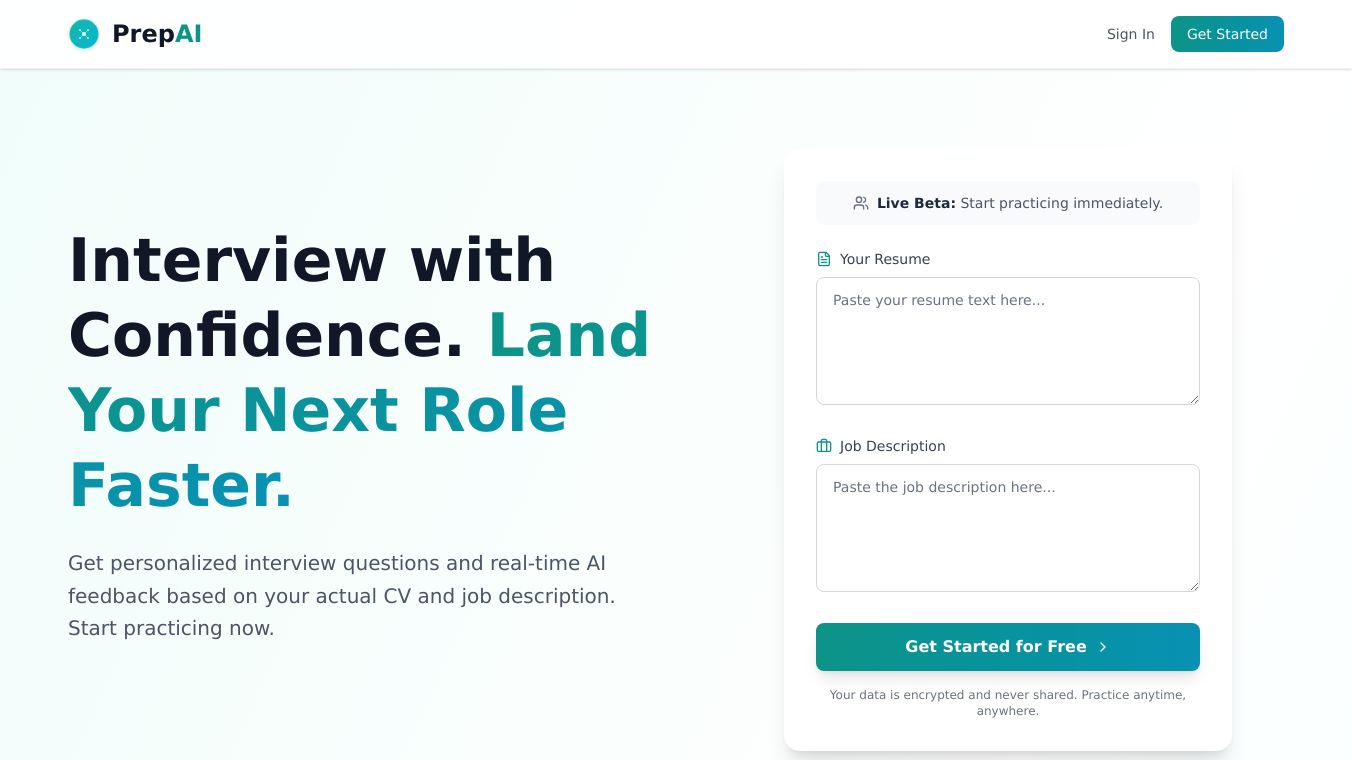Click the people icon beside Live Beta

861,203
